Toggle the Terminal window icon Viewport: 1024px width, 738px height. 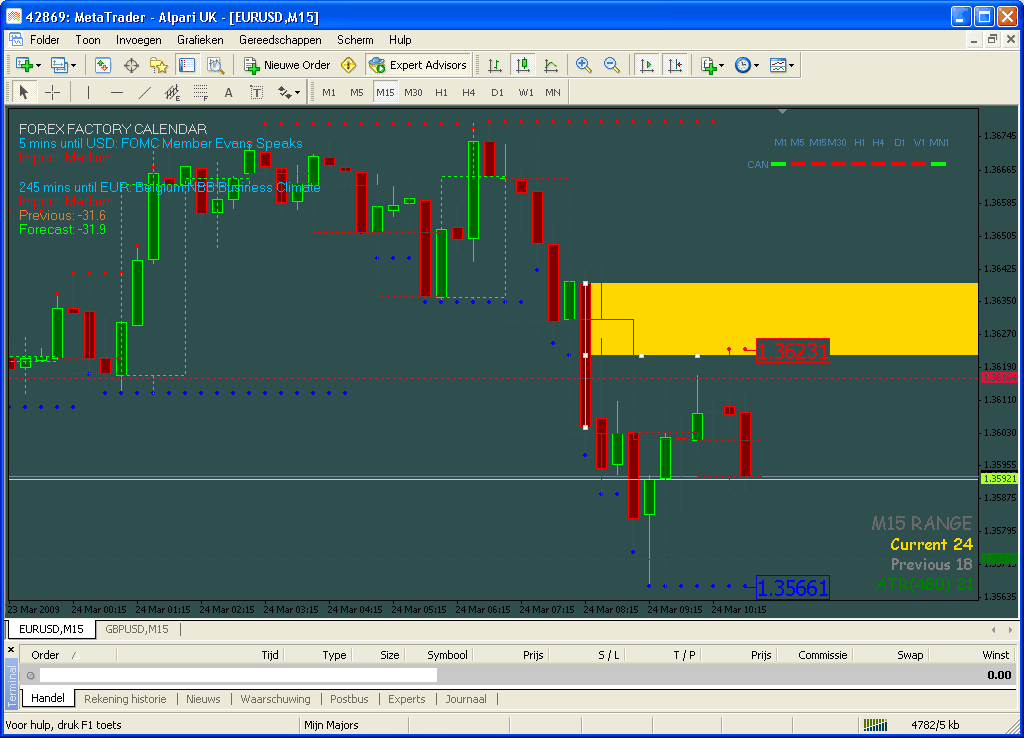point(187,65)
